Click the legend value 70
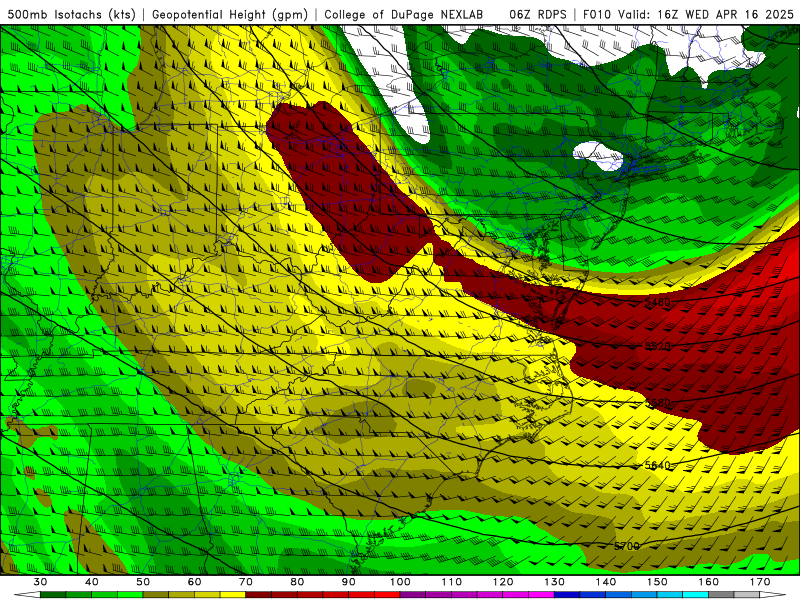800x600 pixels. [246, 582]
